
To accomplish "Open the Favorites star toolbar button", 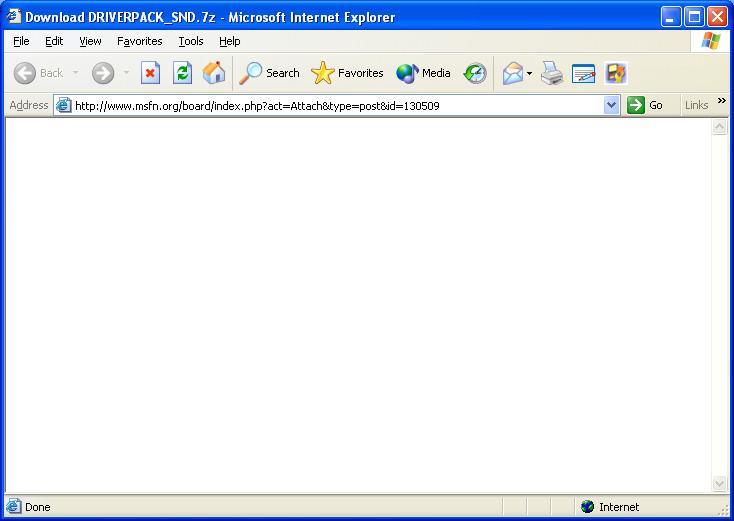I will (x=347, y=73).
